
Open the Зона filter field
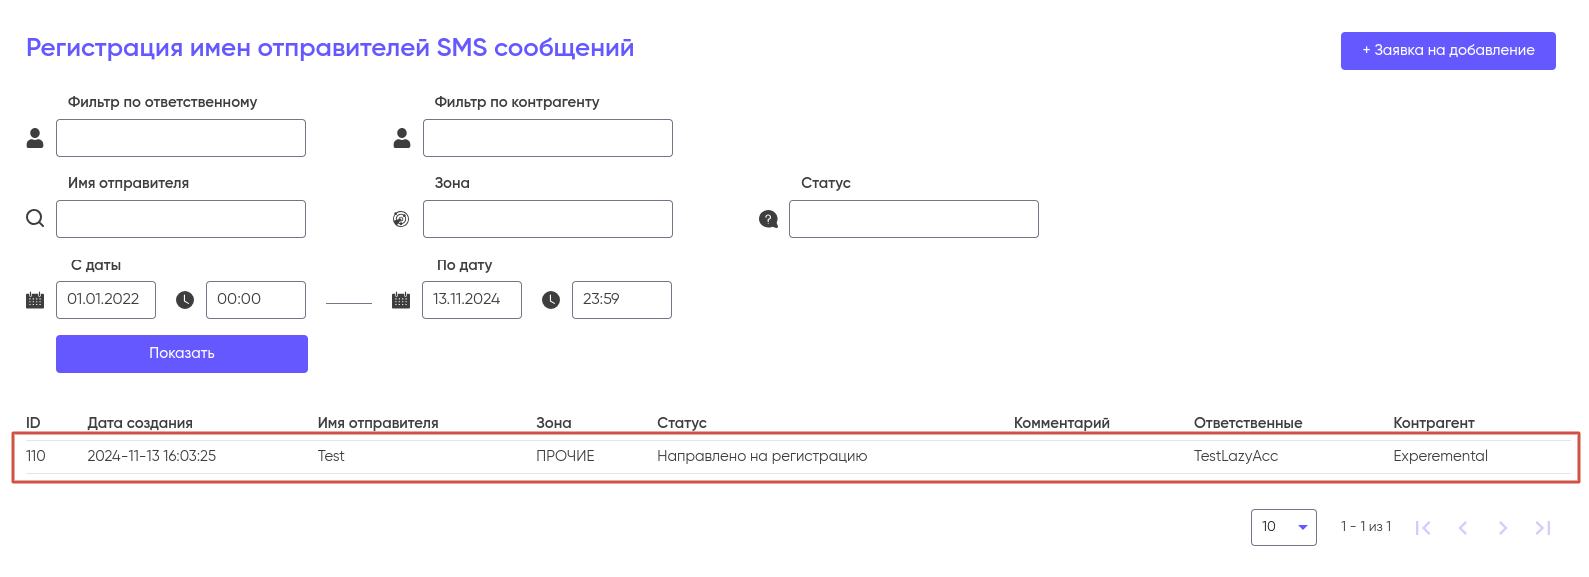coord(547,219)
